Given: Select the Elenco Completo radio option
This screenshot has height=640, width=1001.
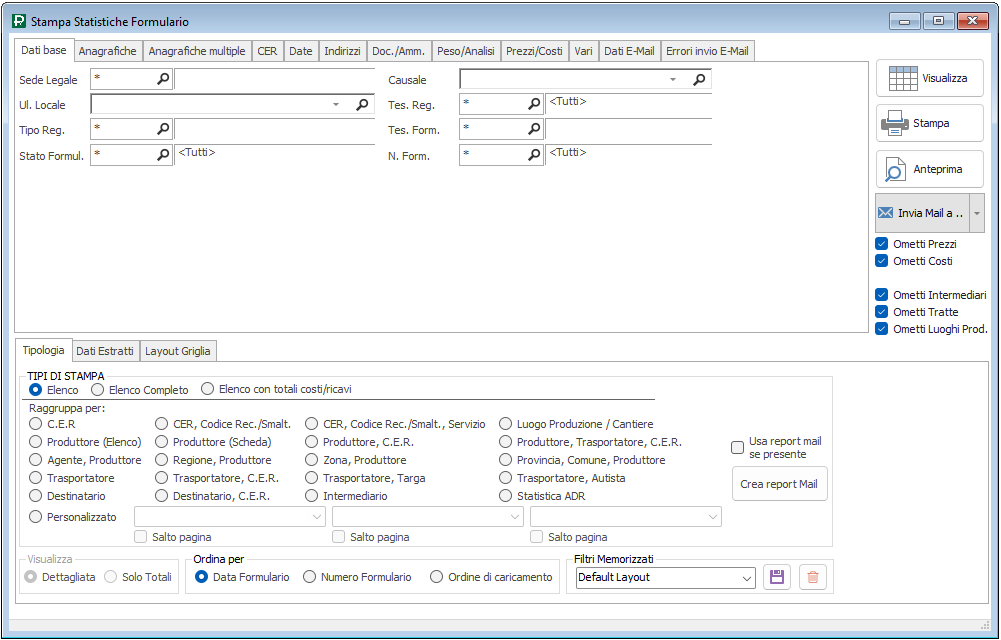Looking at the screenshot, I should point(98,389).
